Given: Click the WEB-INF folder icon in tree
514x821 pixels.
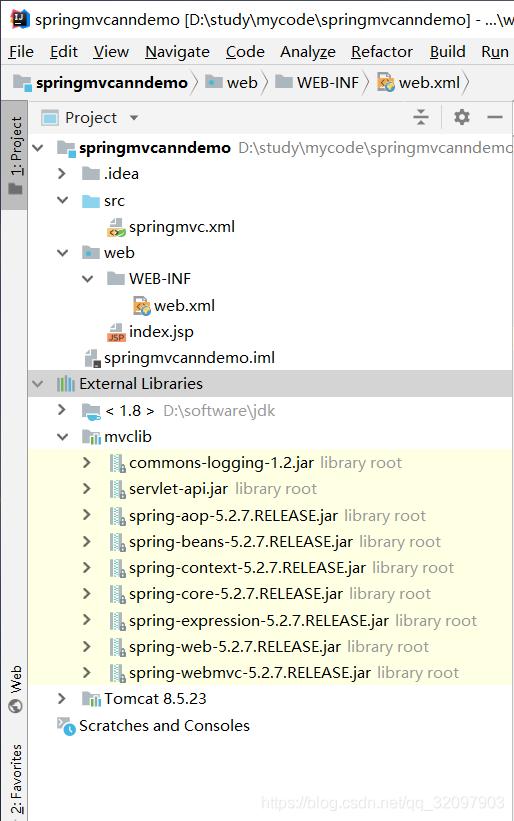Looking at the screenshot, I should click(x=116, y=279).
